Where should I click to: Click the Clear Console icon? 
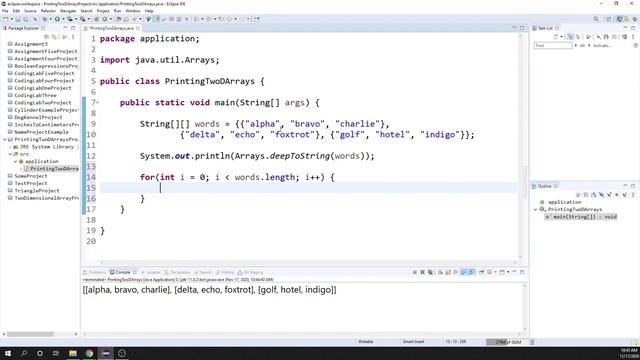click(440, 272)
